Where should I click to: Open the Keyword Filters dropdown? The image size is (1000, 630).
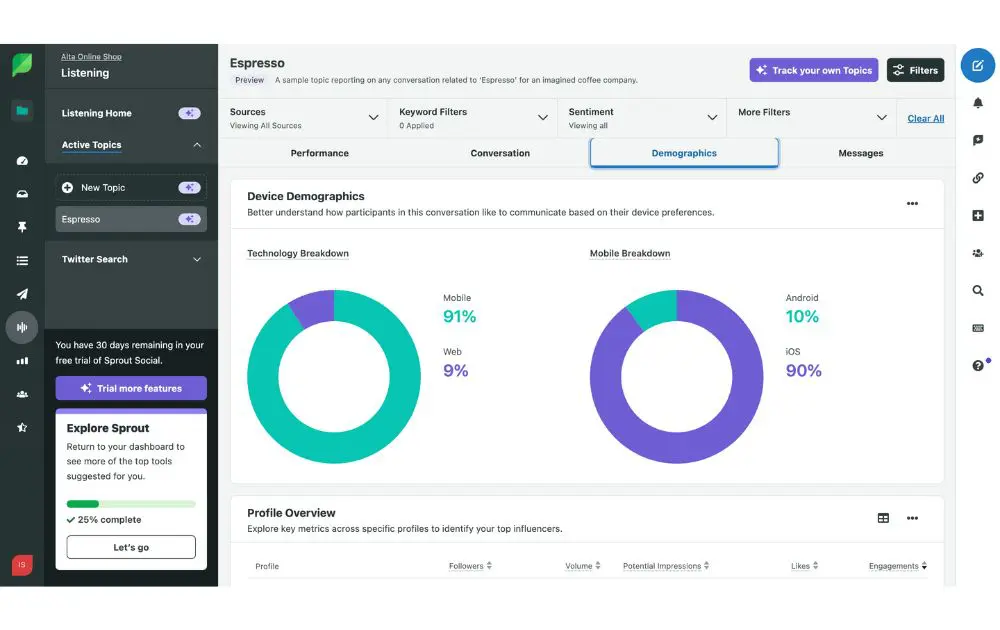click(473, 117)
